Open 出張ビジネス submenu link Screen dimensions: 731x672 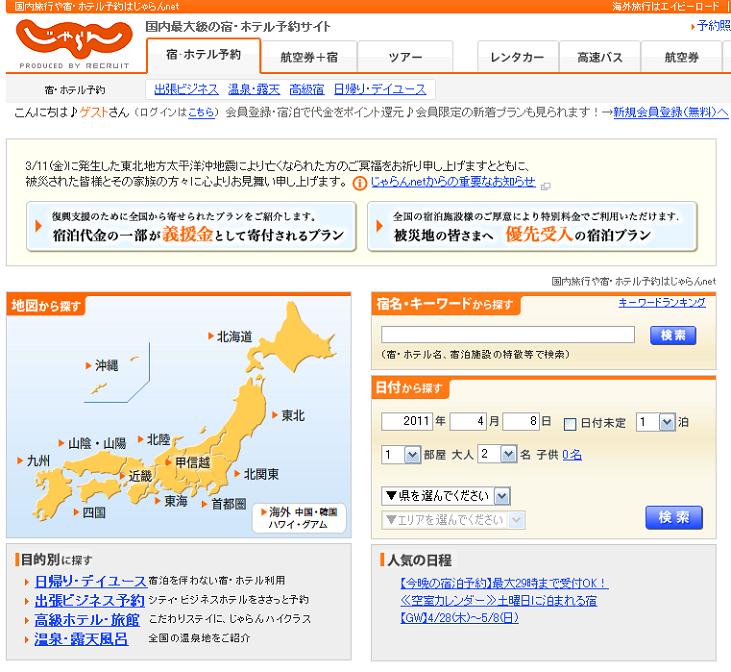click(186, 89)
